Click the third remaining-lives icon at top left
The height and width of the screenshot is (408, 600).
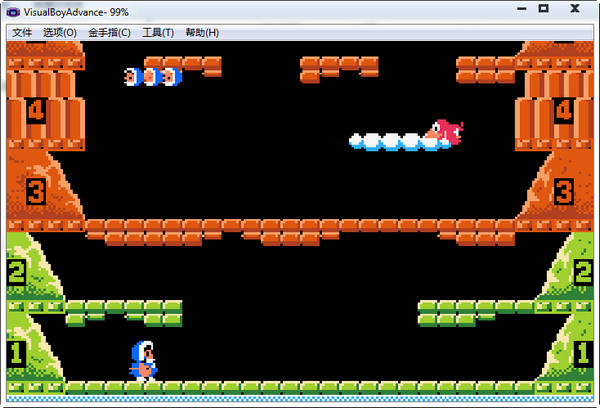[x=171, y=76]
